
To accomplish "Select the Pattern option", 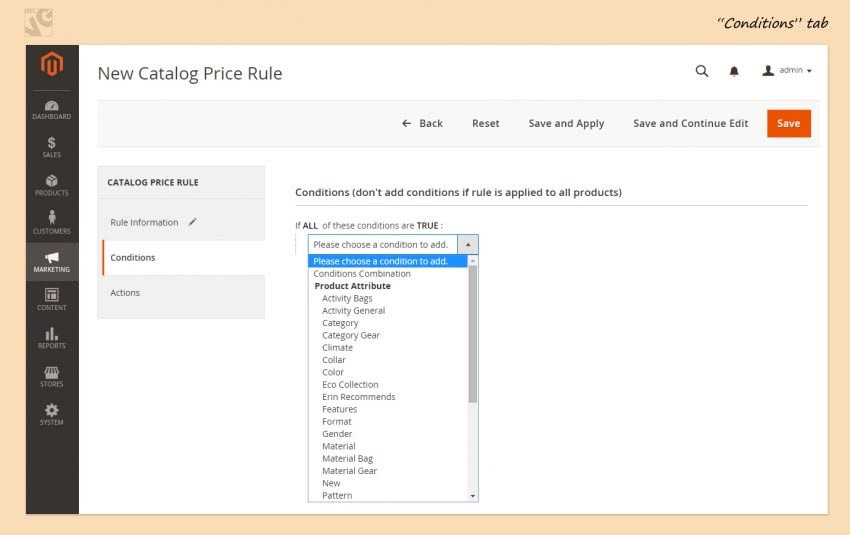I will pos(337,495).
